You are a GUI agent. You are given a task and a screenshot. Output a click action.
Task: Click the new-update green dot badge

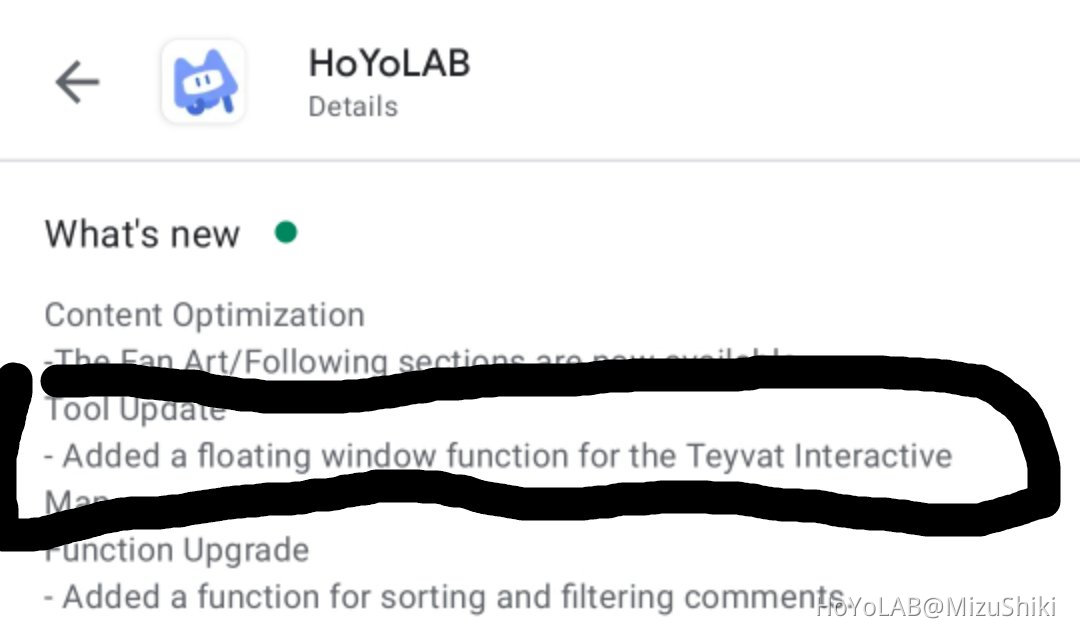[287, 231]
